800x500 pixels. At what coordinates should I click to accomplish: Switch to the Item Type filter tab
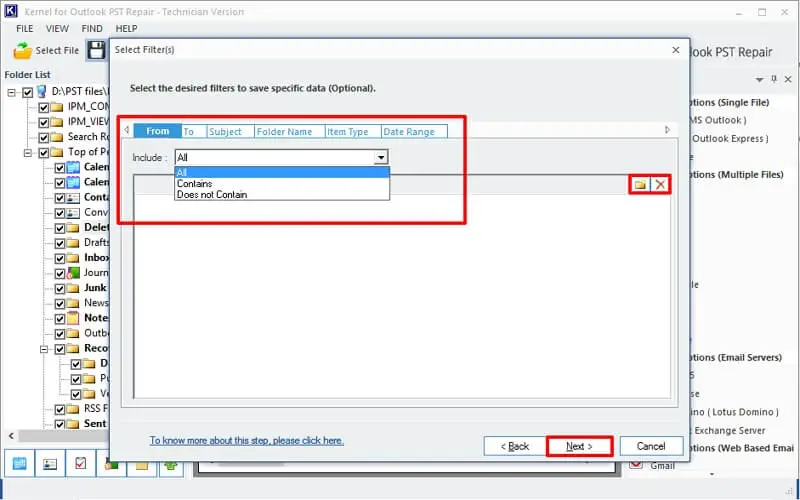(x=353, y=132)
